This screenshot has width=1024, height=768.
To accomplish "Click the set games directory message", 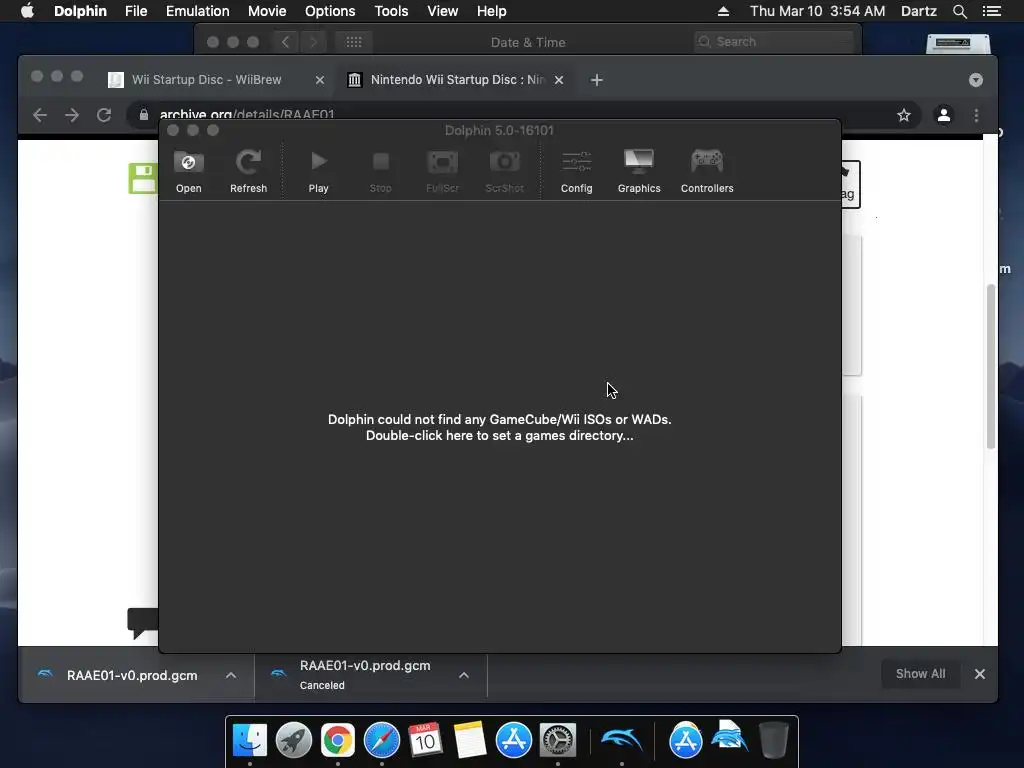I will tap(500, 428).
